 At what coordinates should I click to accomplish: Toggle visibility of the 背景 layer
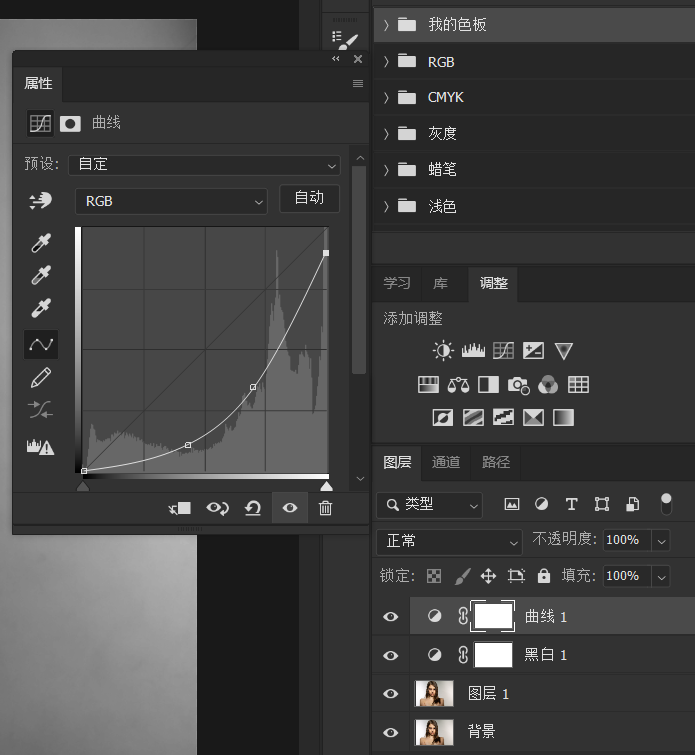point(391,731)
